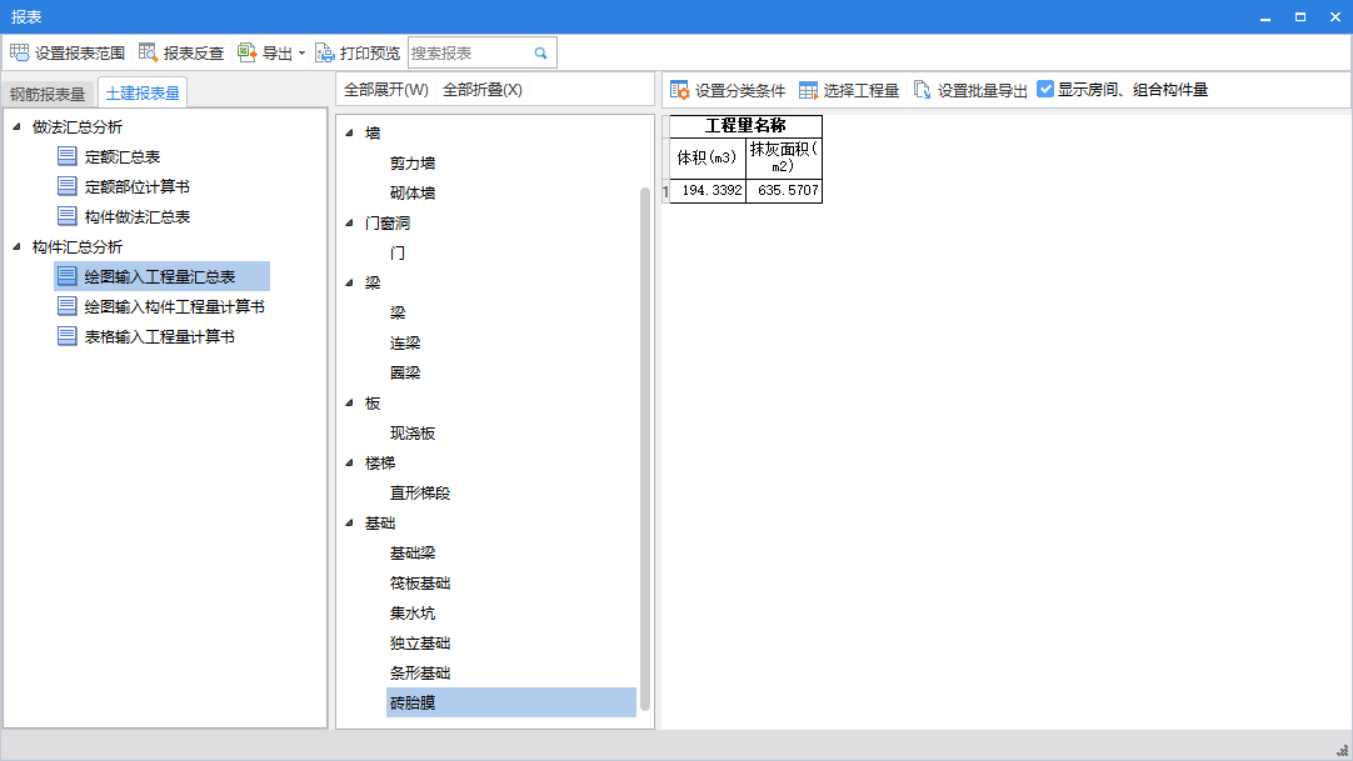Screen dimensions: 1353x761
Task: Click the component tree vertical scrollbar
Action: (x=645, y=449)
